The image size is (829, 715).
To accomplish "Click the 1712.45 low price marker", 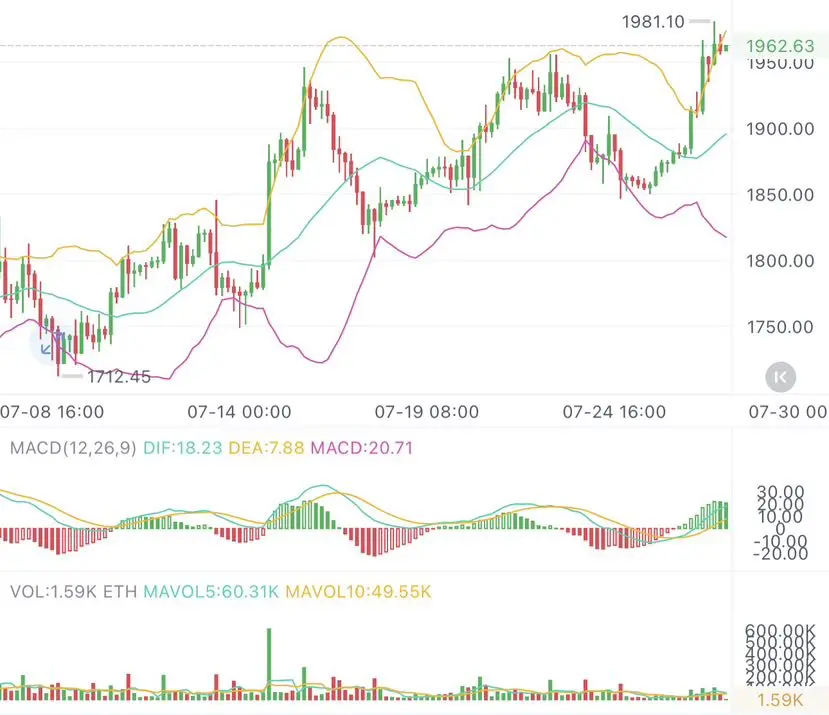I will coord(118,377).
